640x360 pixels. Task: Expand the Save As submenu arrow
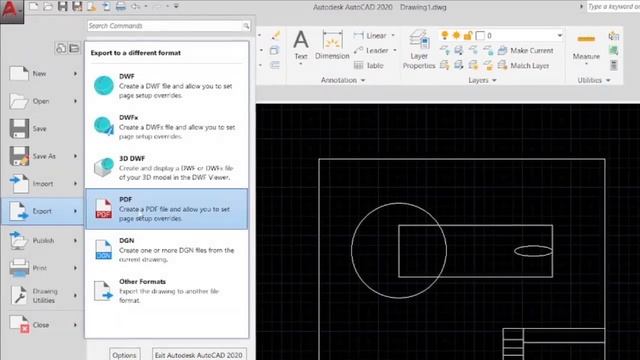(x=76, y=156)
